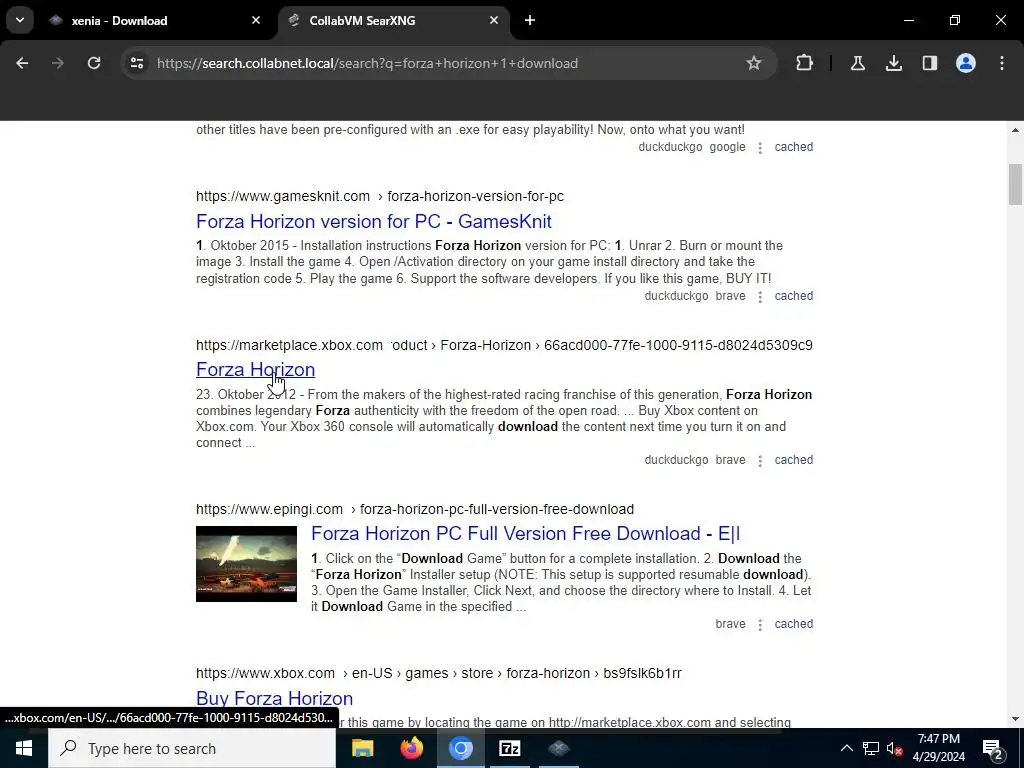Close the CollabVM SearXNG tab
Screen dimensions: 1024x768
tap(494, 21)
